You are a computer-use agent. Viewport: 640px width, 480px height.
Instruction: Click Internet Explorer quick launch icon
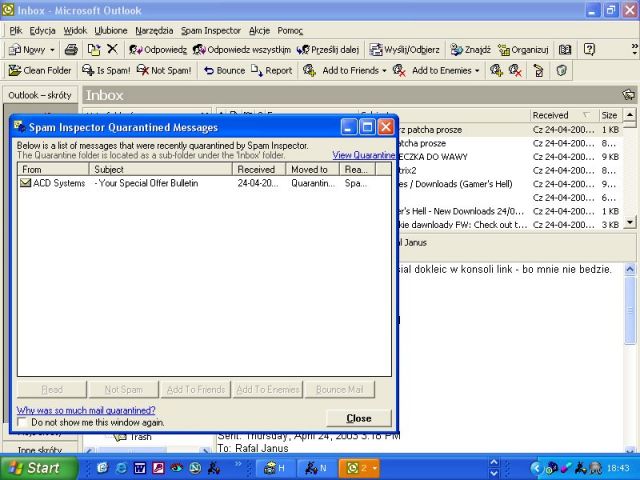121,468
